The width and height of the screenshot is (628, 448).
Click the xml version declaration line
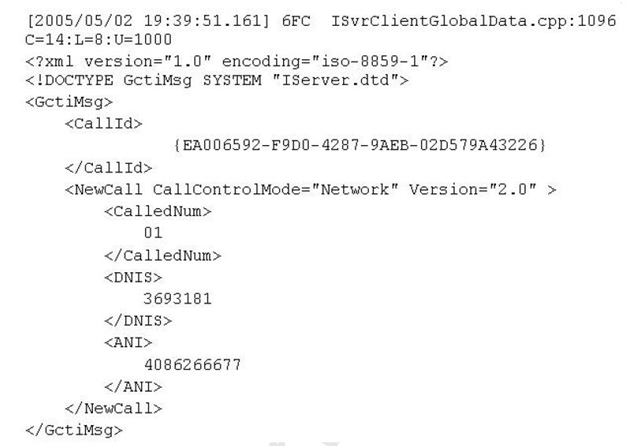pyautogui.click(x=236, y=61)
